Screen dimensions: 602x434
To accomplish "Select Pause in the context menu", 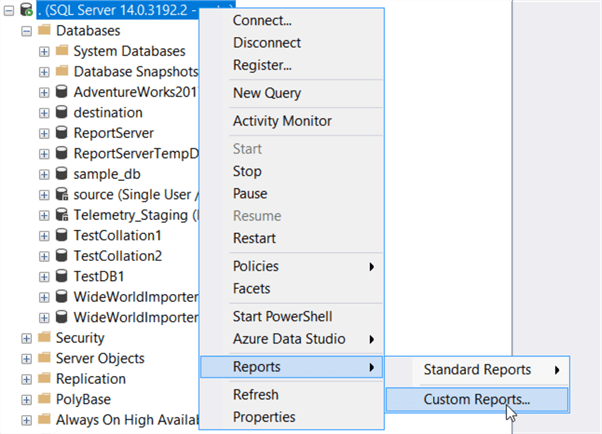I will pos(292,193).
